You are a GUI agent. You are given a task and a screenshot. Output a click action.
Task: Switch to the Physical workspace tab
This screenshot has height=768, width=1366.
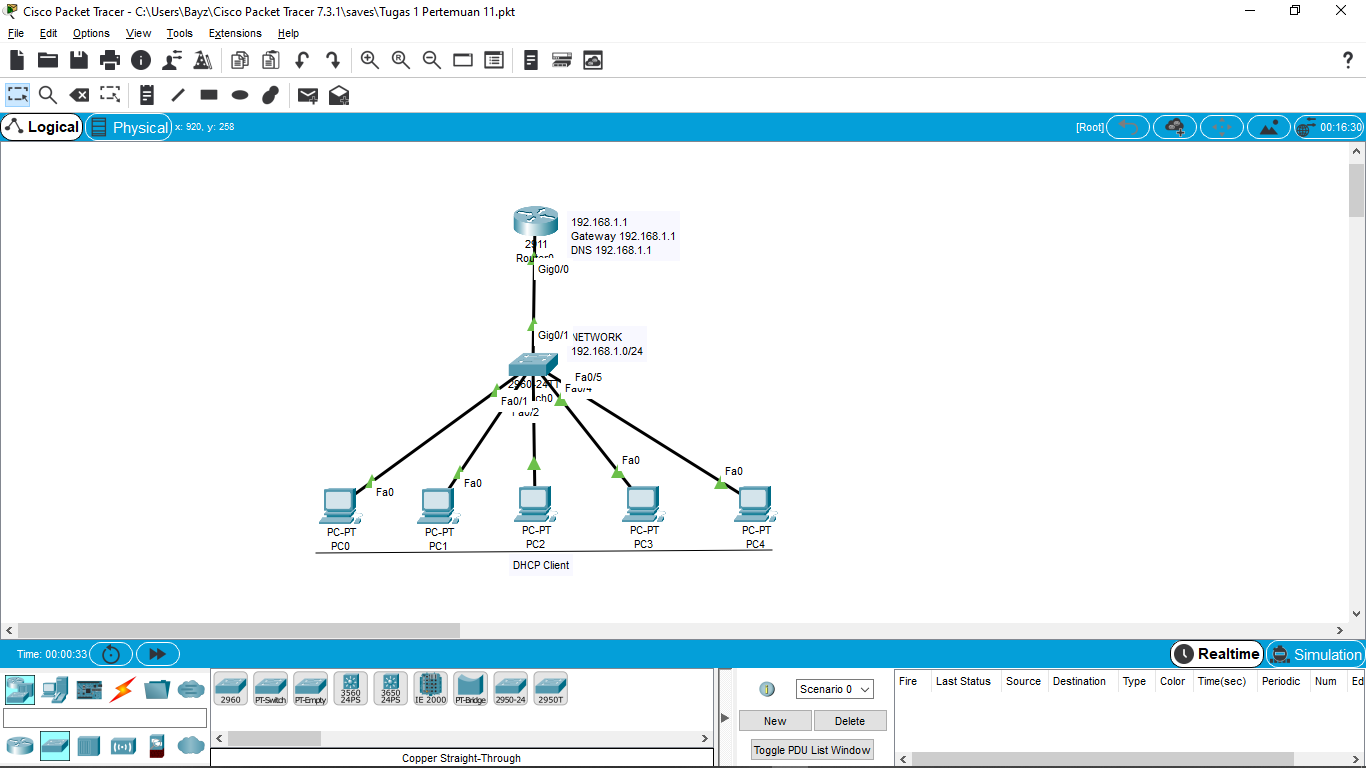tap(129, 127)
